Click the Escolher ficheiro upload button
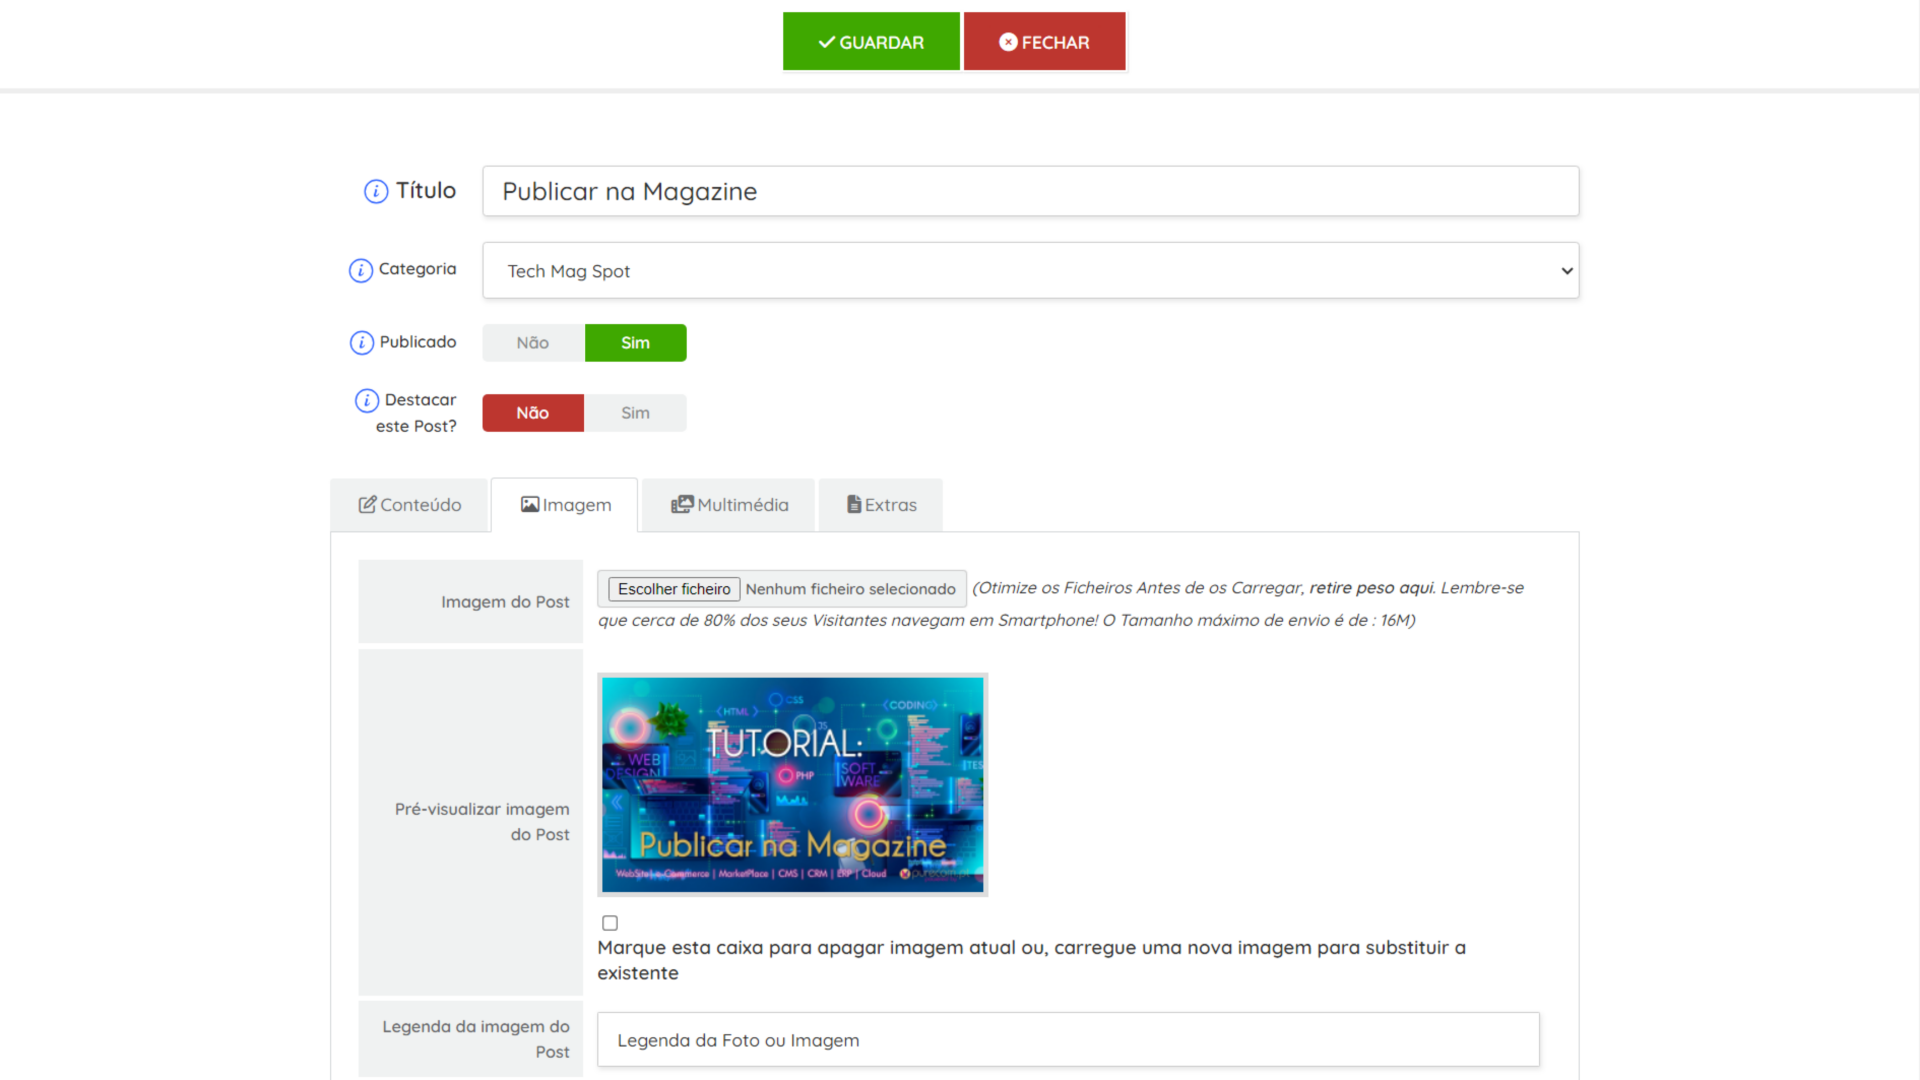1920x1080 pixels. pyautogui.click(x=674, y=589)
